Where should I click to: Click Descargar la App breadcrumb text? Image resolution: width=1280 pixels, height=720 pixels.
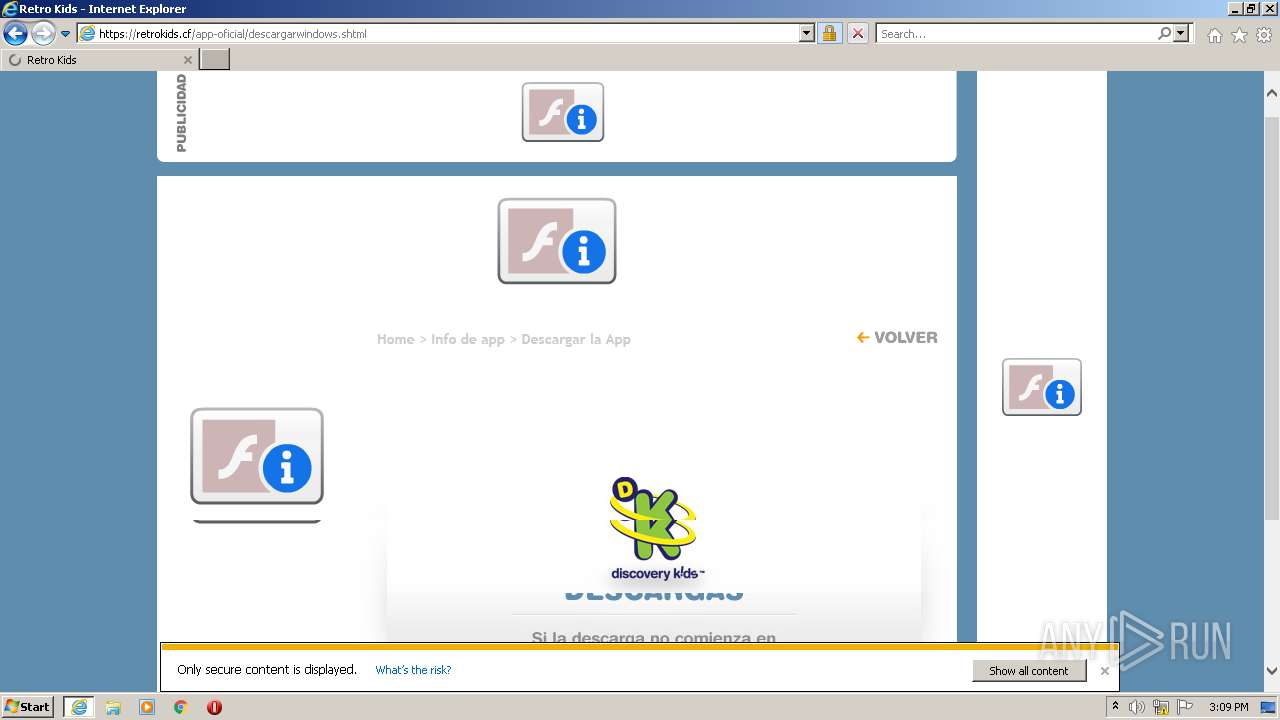point(576,339)
